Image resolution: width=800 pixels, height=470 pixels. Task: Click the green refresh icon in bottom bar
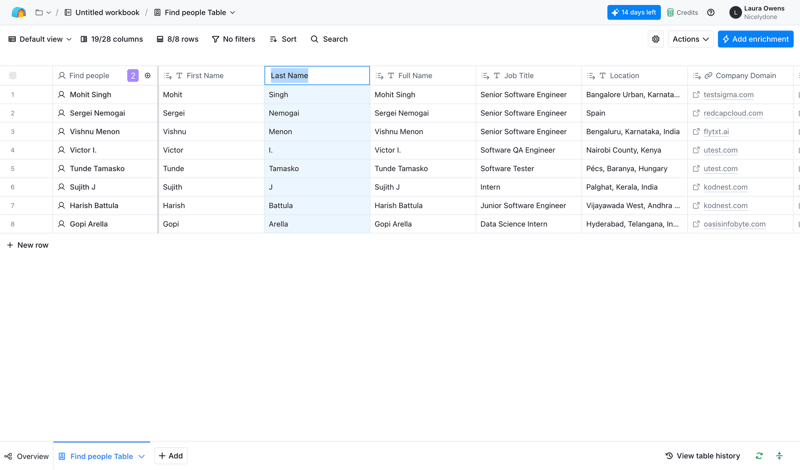759,456
